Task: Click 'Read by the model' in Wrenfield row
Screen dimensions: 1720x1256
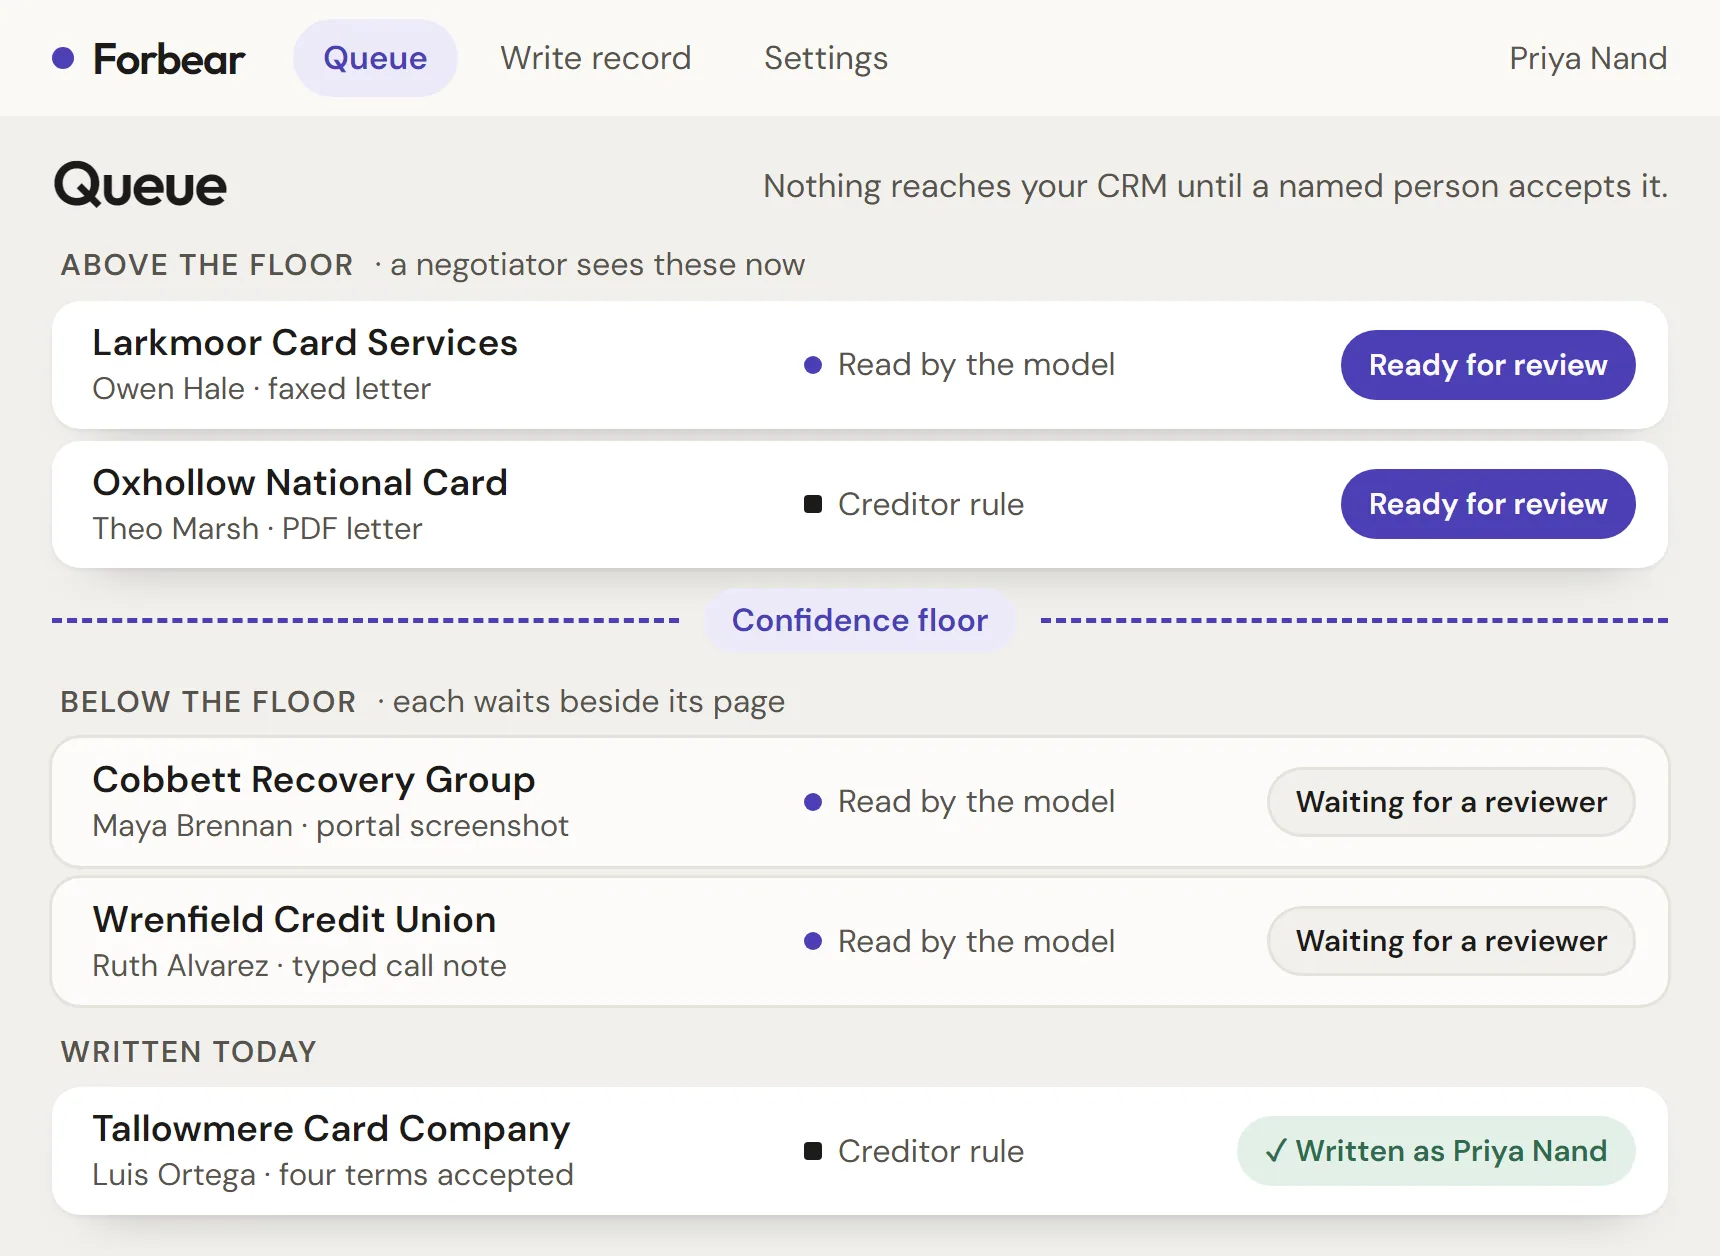Action: coord(976,941)
